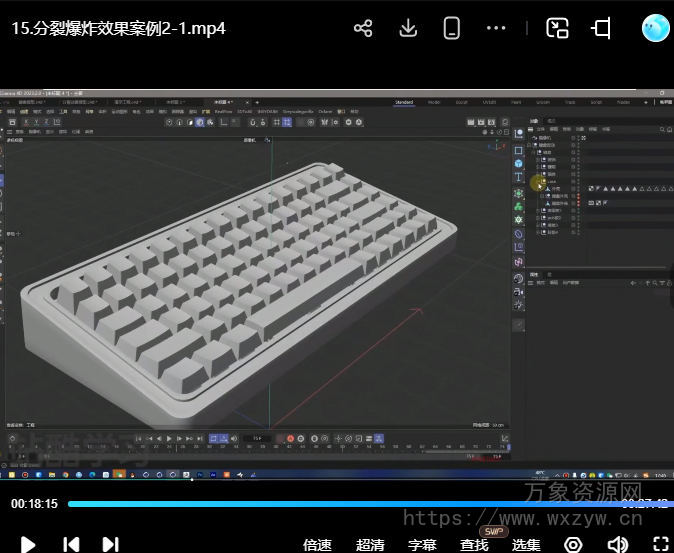Mute the video with the speaker icon

[x=618, y=544]
